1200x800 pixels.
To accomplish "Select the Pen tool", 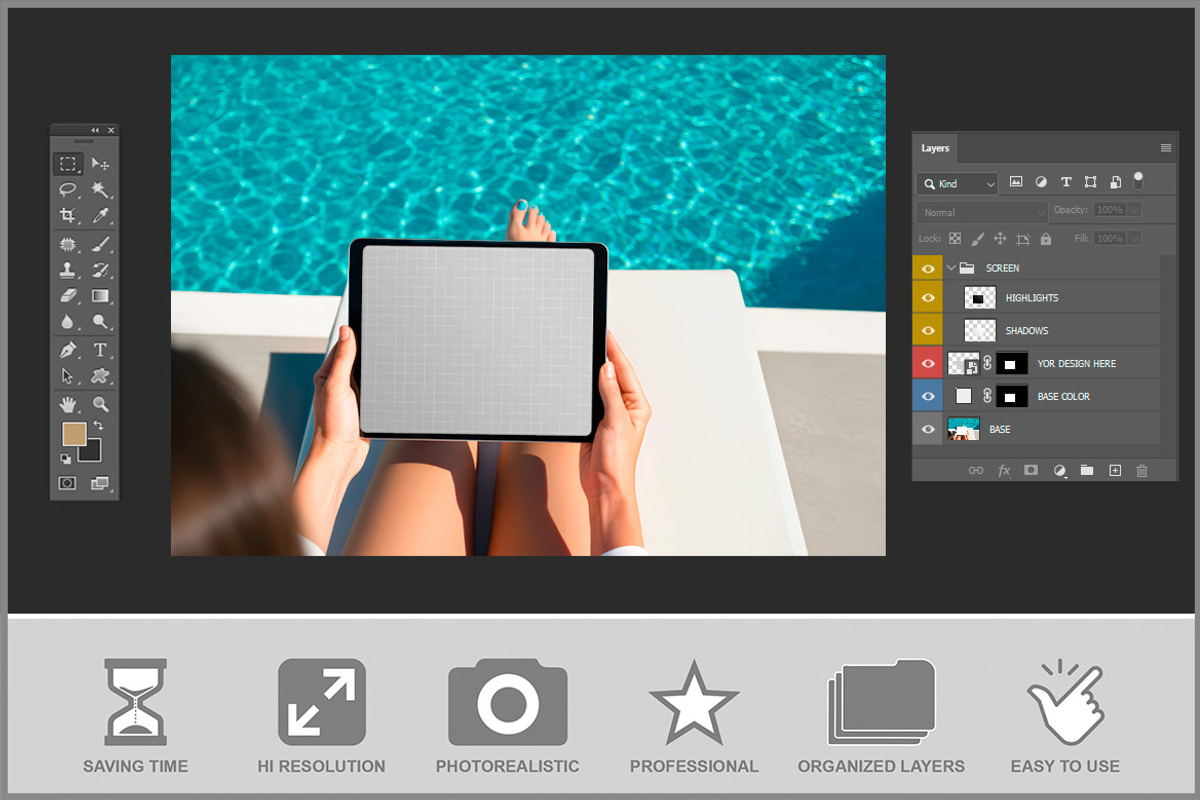I will (68, 350).
